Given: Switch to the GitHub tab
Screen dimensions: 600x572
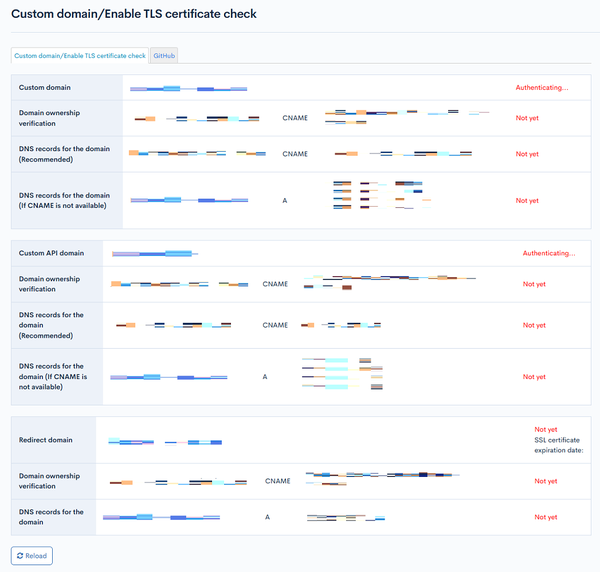Looking at the screenshot, I should pos(164,55).
